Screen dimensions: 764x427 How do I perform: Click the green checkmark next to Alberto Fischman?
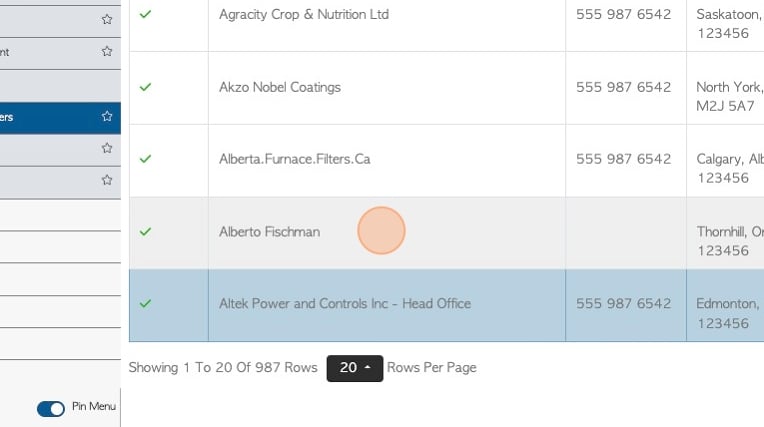(145, 232)
